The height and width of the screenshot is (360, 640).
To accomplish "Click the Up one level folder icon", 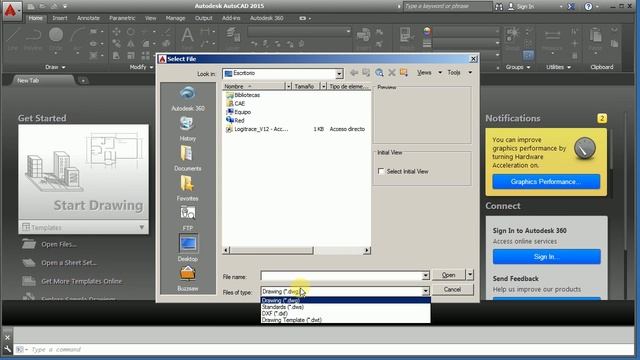I will 366,73.
